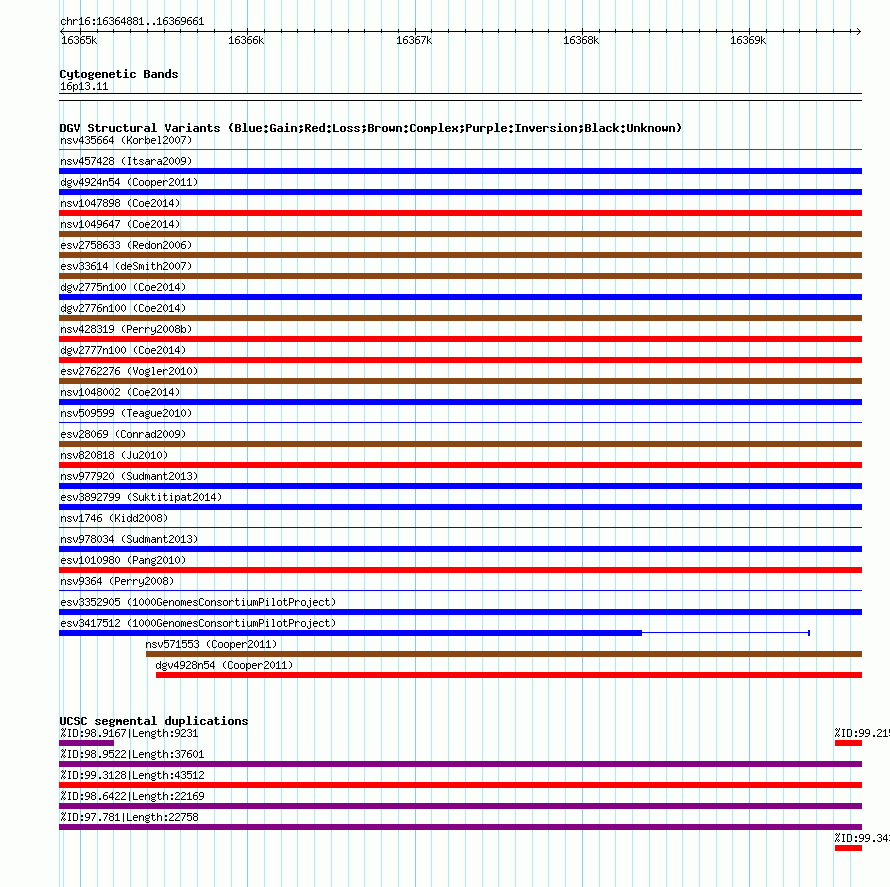Click the red bar under dgv4928n54

point(509,675)
